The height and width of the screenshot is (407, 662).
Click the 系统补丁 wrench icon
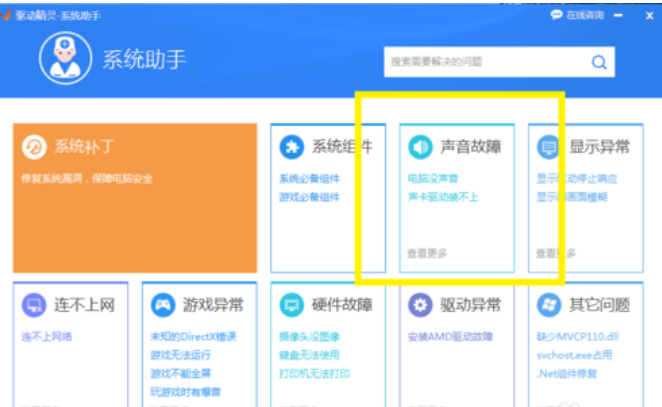(x=33, y=147)
